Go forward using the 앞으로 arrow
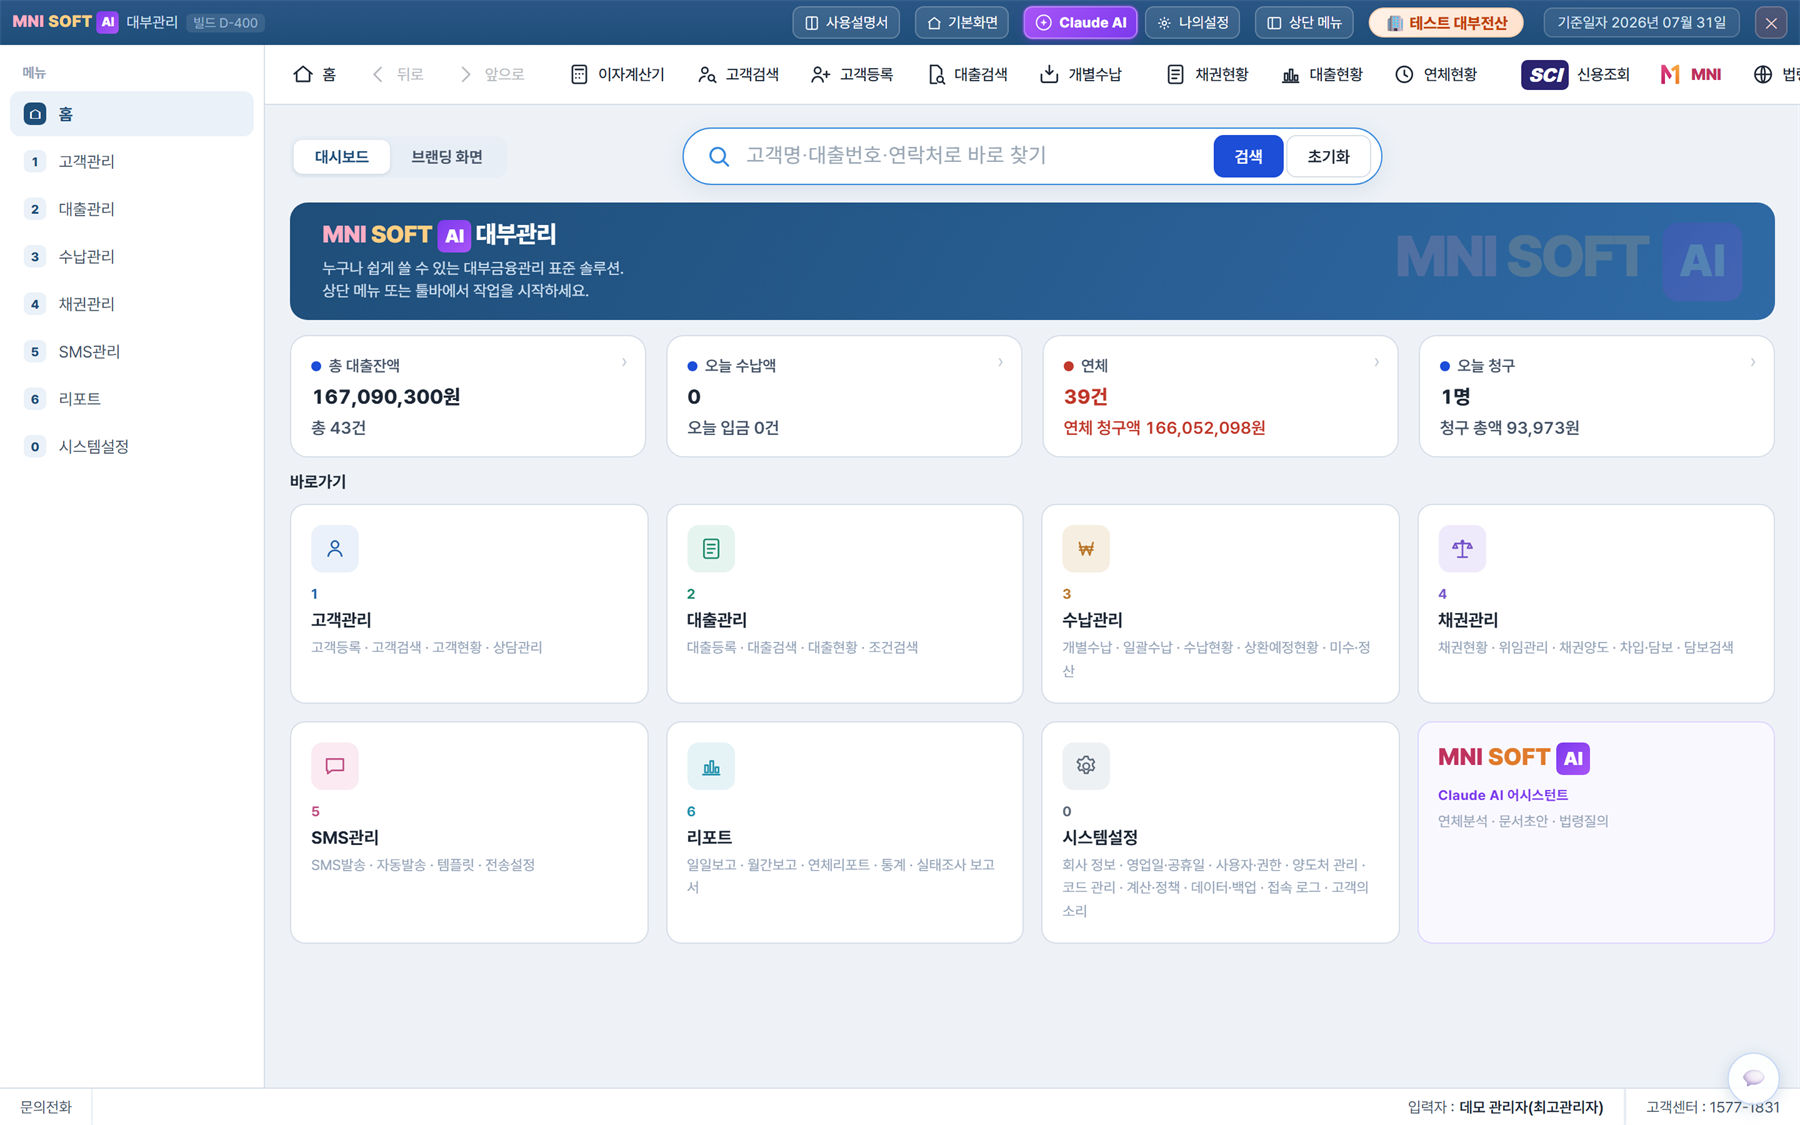 click(492, 74)
